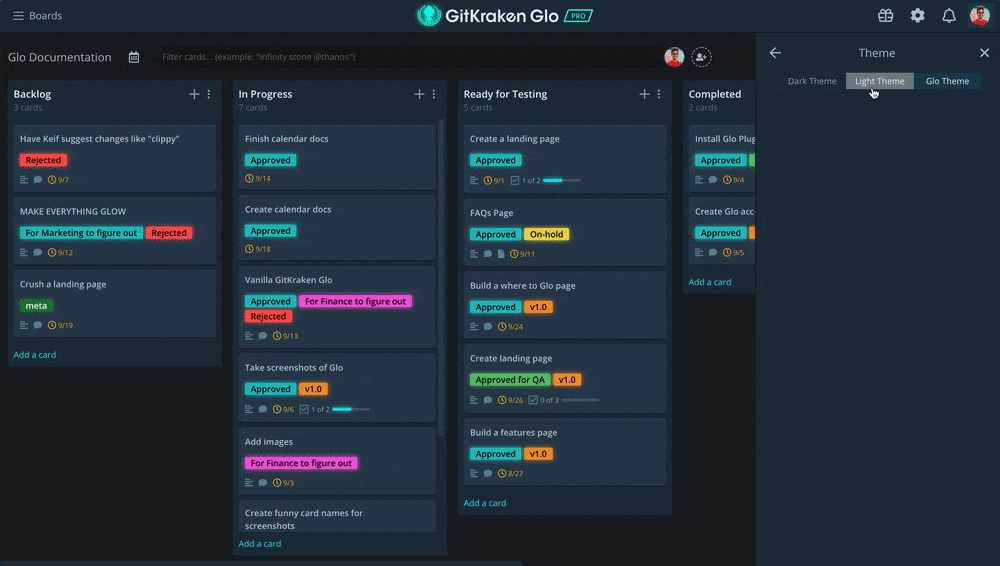This screenshot has width=1000, height=566.
Task: Click the GitKraken Glo logo
Action: [488, 16]
